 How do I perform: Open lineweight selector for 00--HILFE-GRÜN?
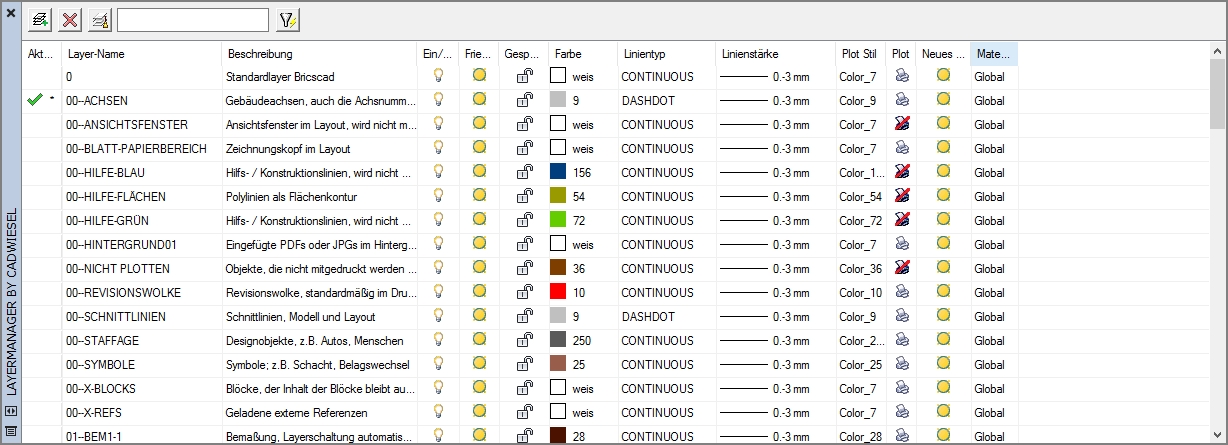tap(765, 221)
